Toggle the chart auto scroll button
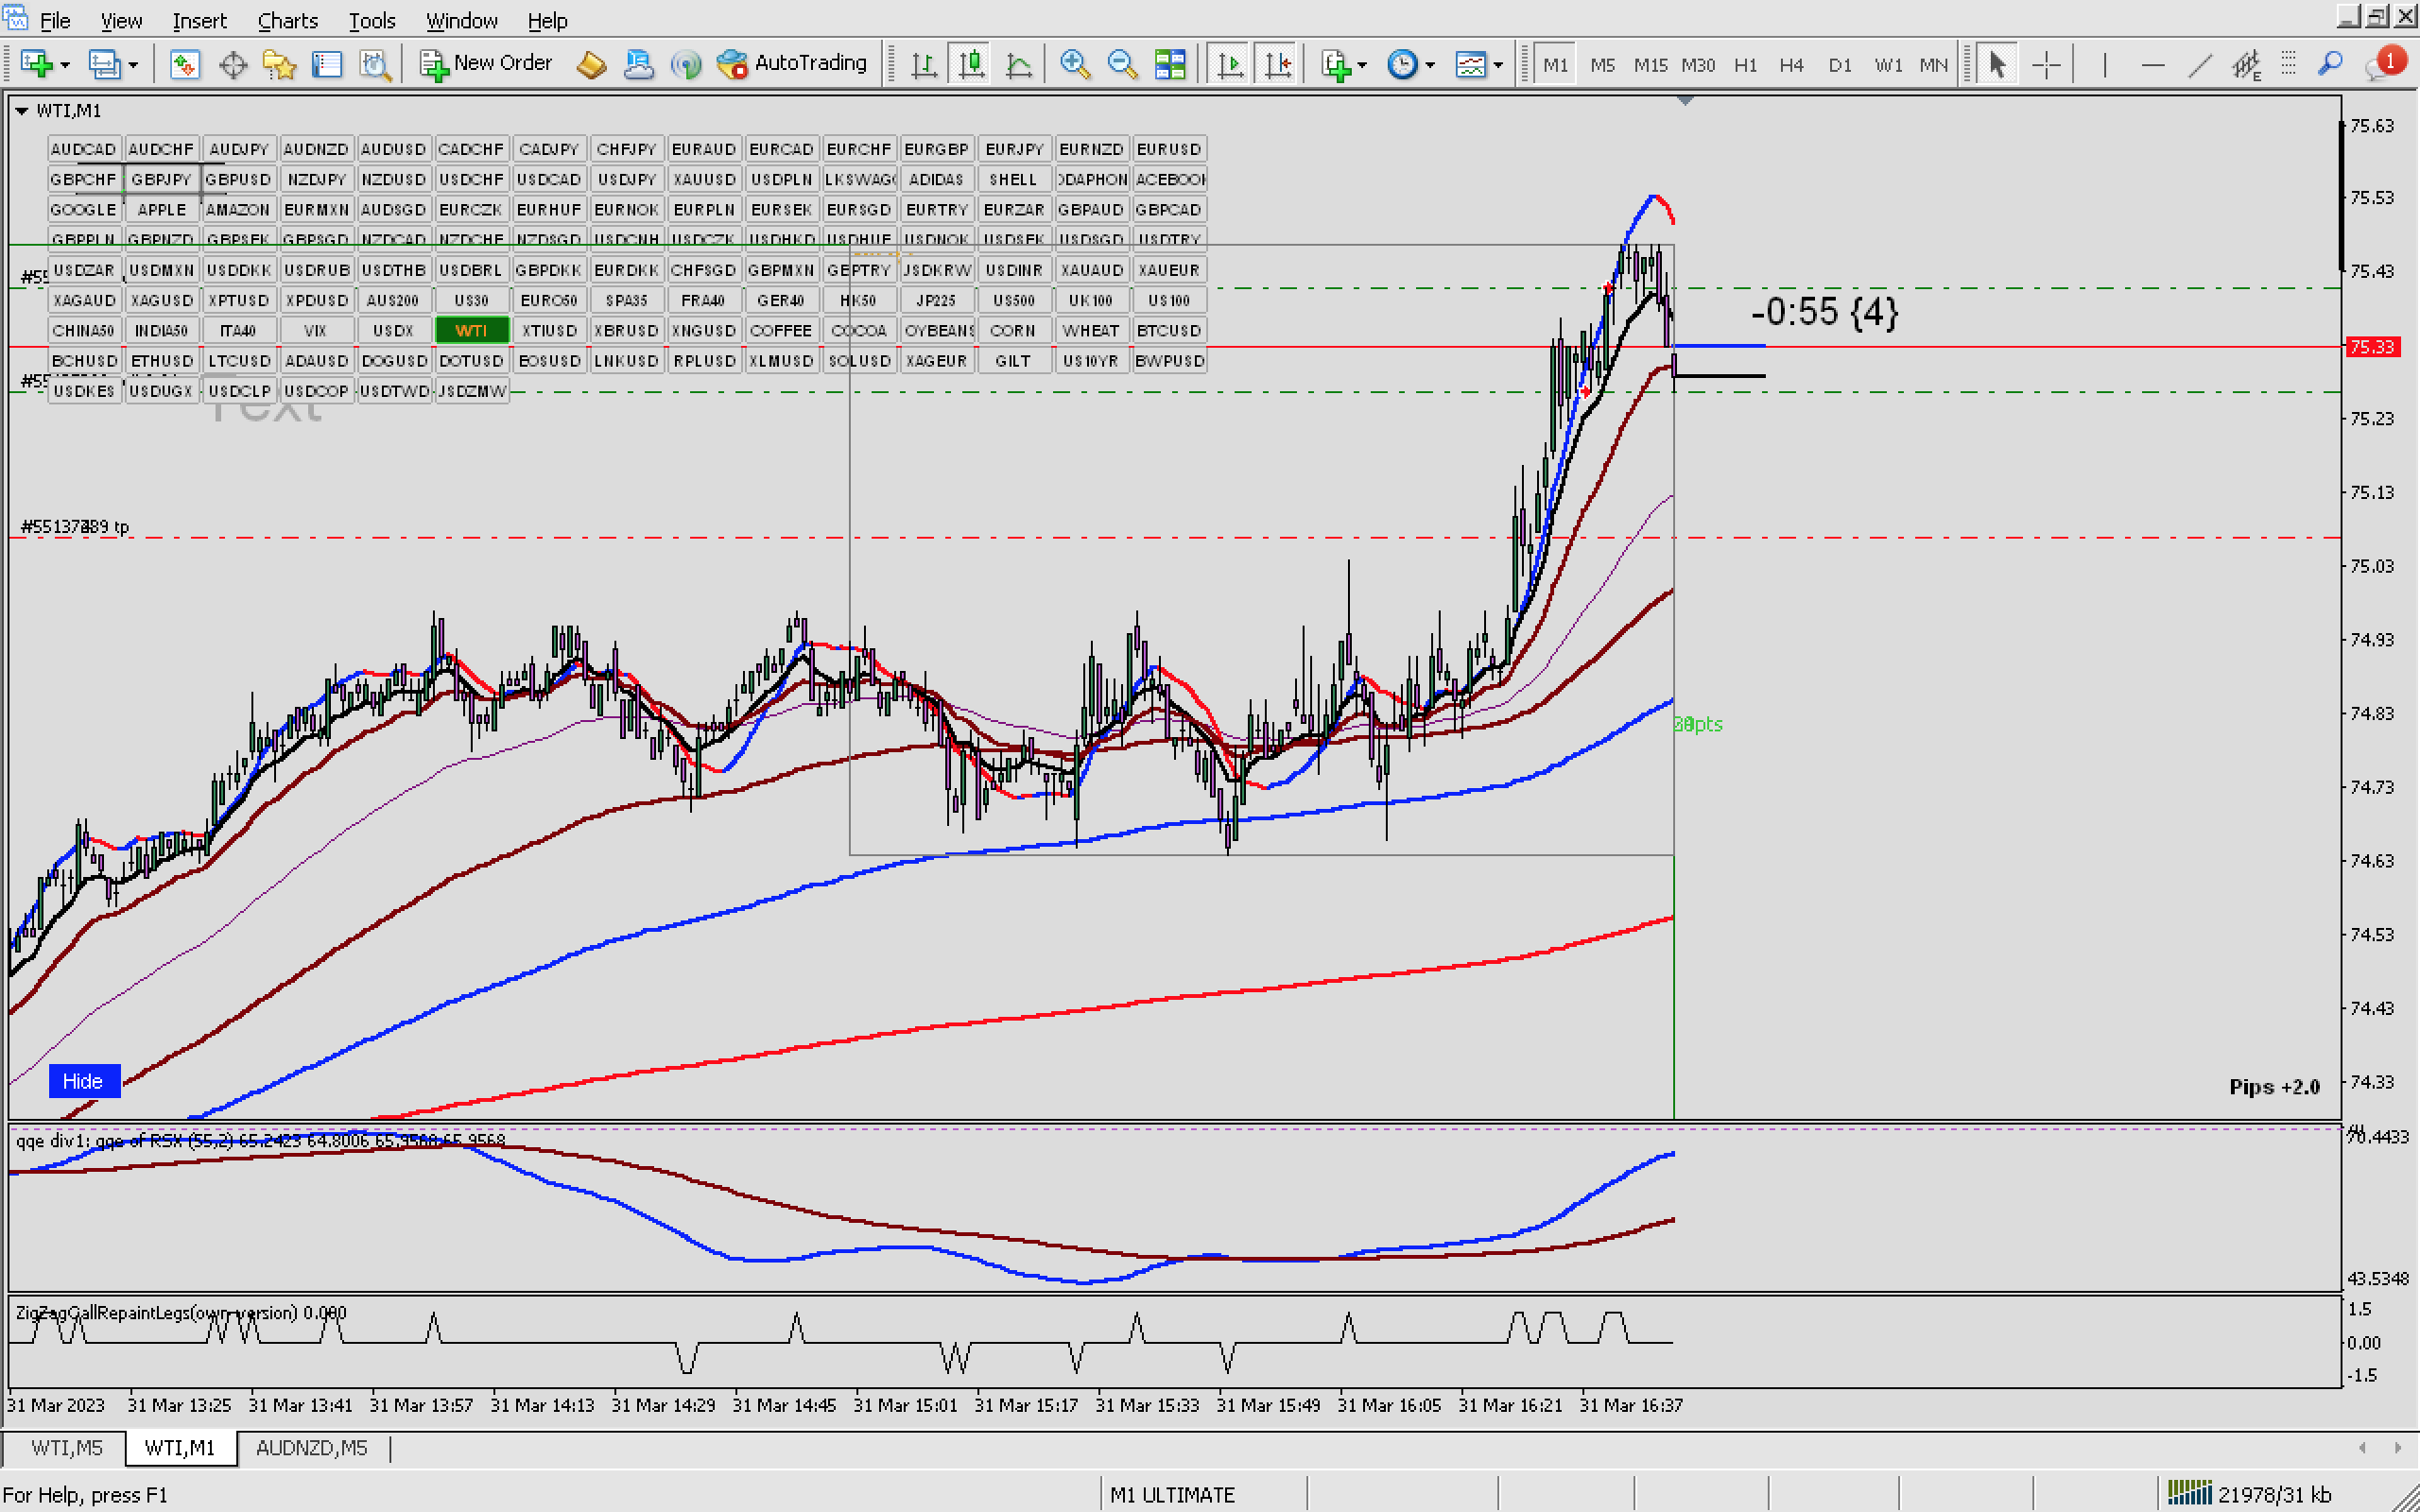 [x=1229, y=65]
